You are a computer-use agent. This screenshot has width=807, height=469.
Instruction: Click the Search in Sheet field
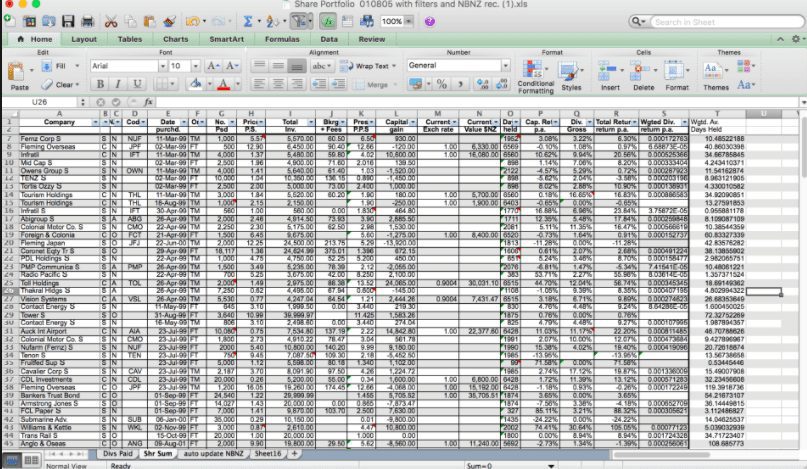pos(725,22)
